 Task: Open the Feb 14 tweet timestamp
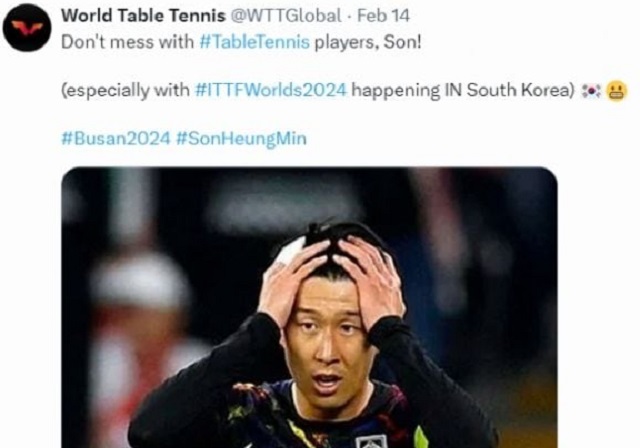coord(383,16)
